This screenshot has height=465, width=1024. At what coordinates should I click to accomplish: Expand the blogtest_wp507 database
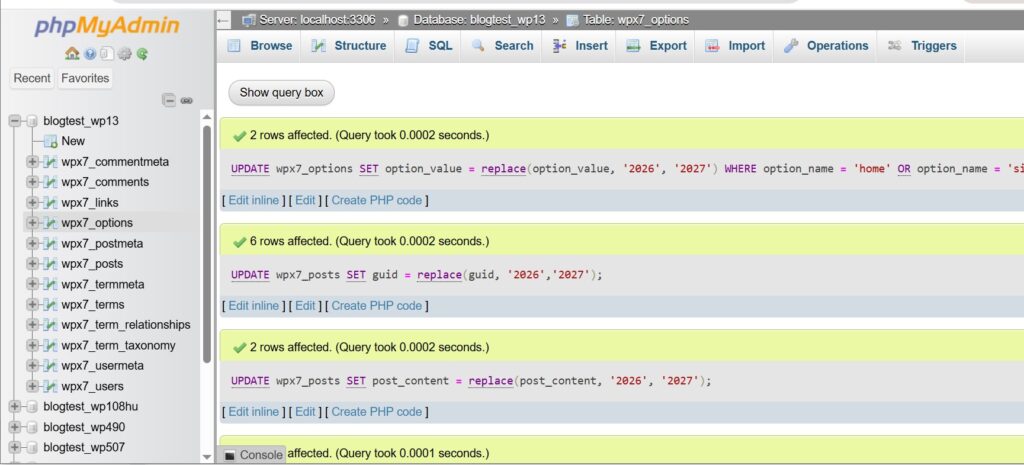pos(15,447)
